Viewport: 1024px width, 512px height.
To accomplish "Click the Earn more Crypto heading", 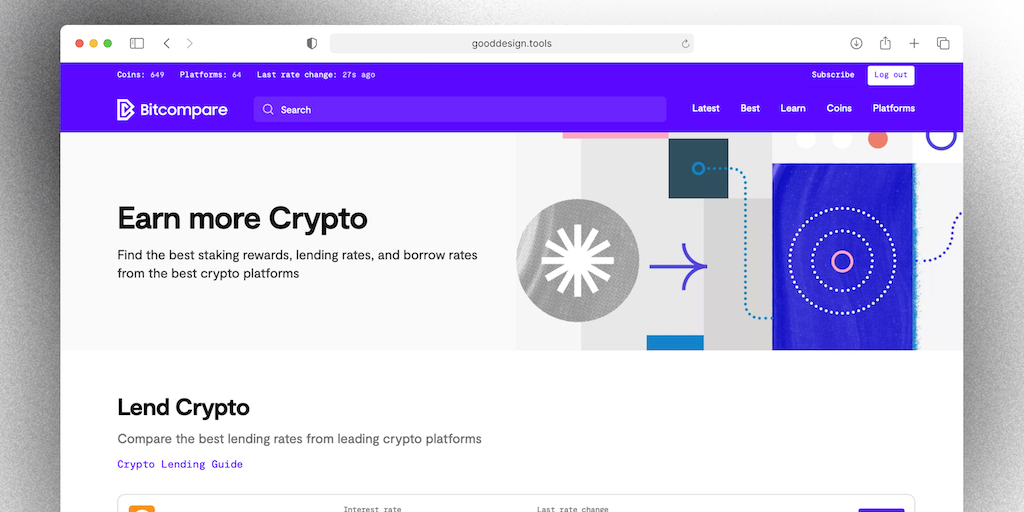I will pos(242,219).
